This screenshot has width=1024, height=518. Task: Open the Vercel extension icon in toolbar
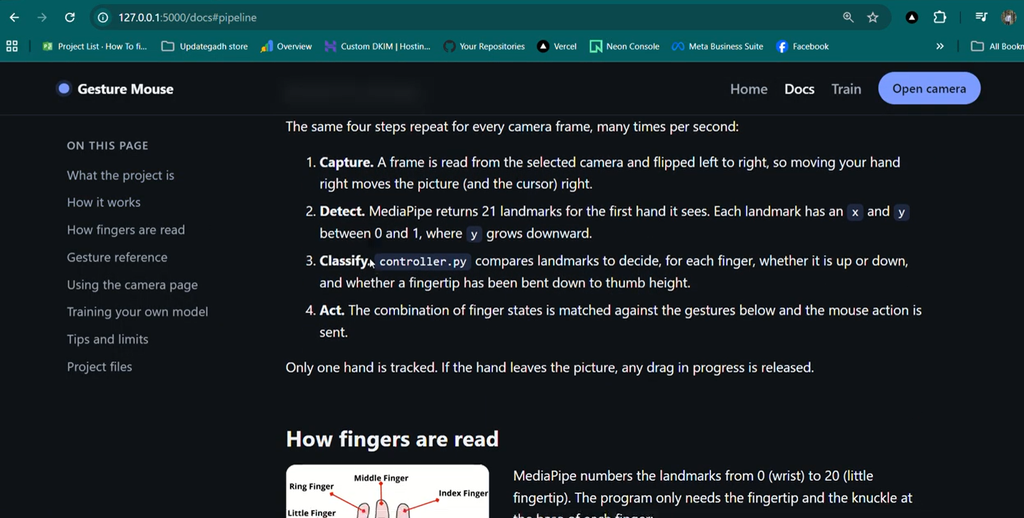coord(912,18)
